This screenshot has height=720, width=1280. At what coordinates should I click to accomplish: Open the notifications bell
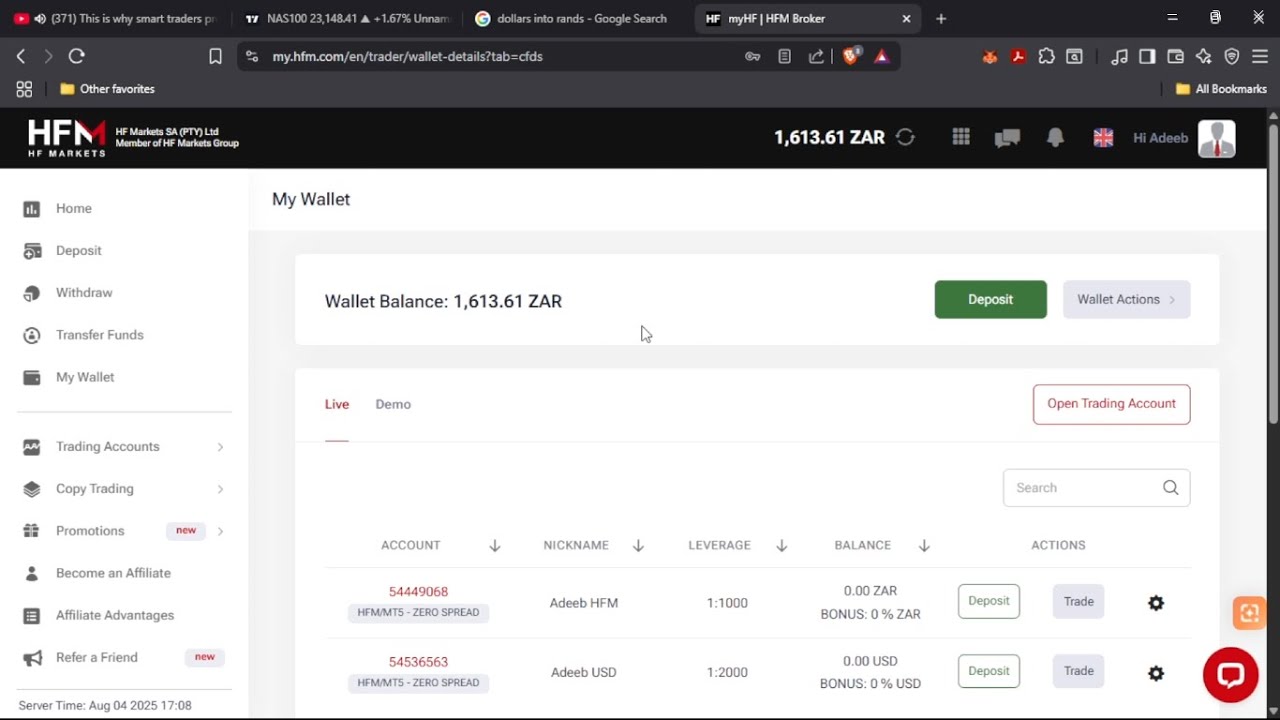pos(1055,138)
